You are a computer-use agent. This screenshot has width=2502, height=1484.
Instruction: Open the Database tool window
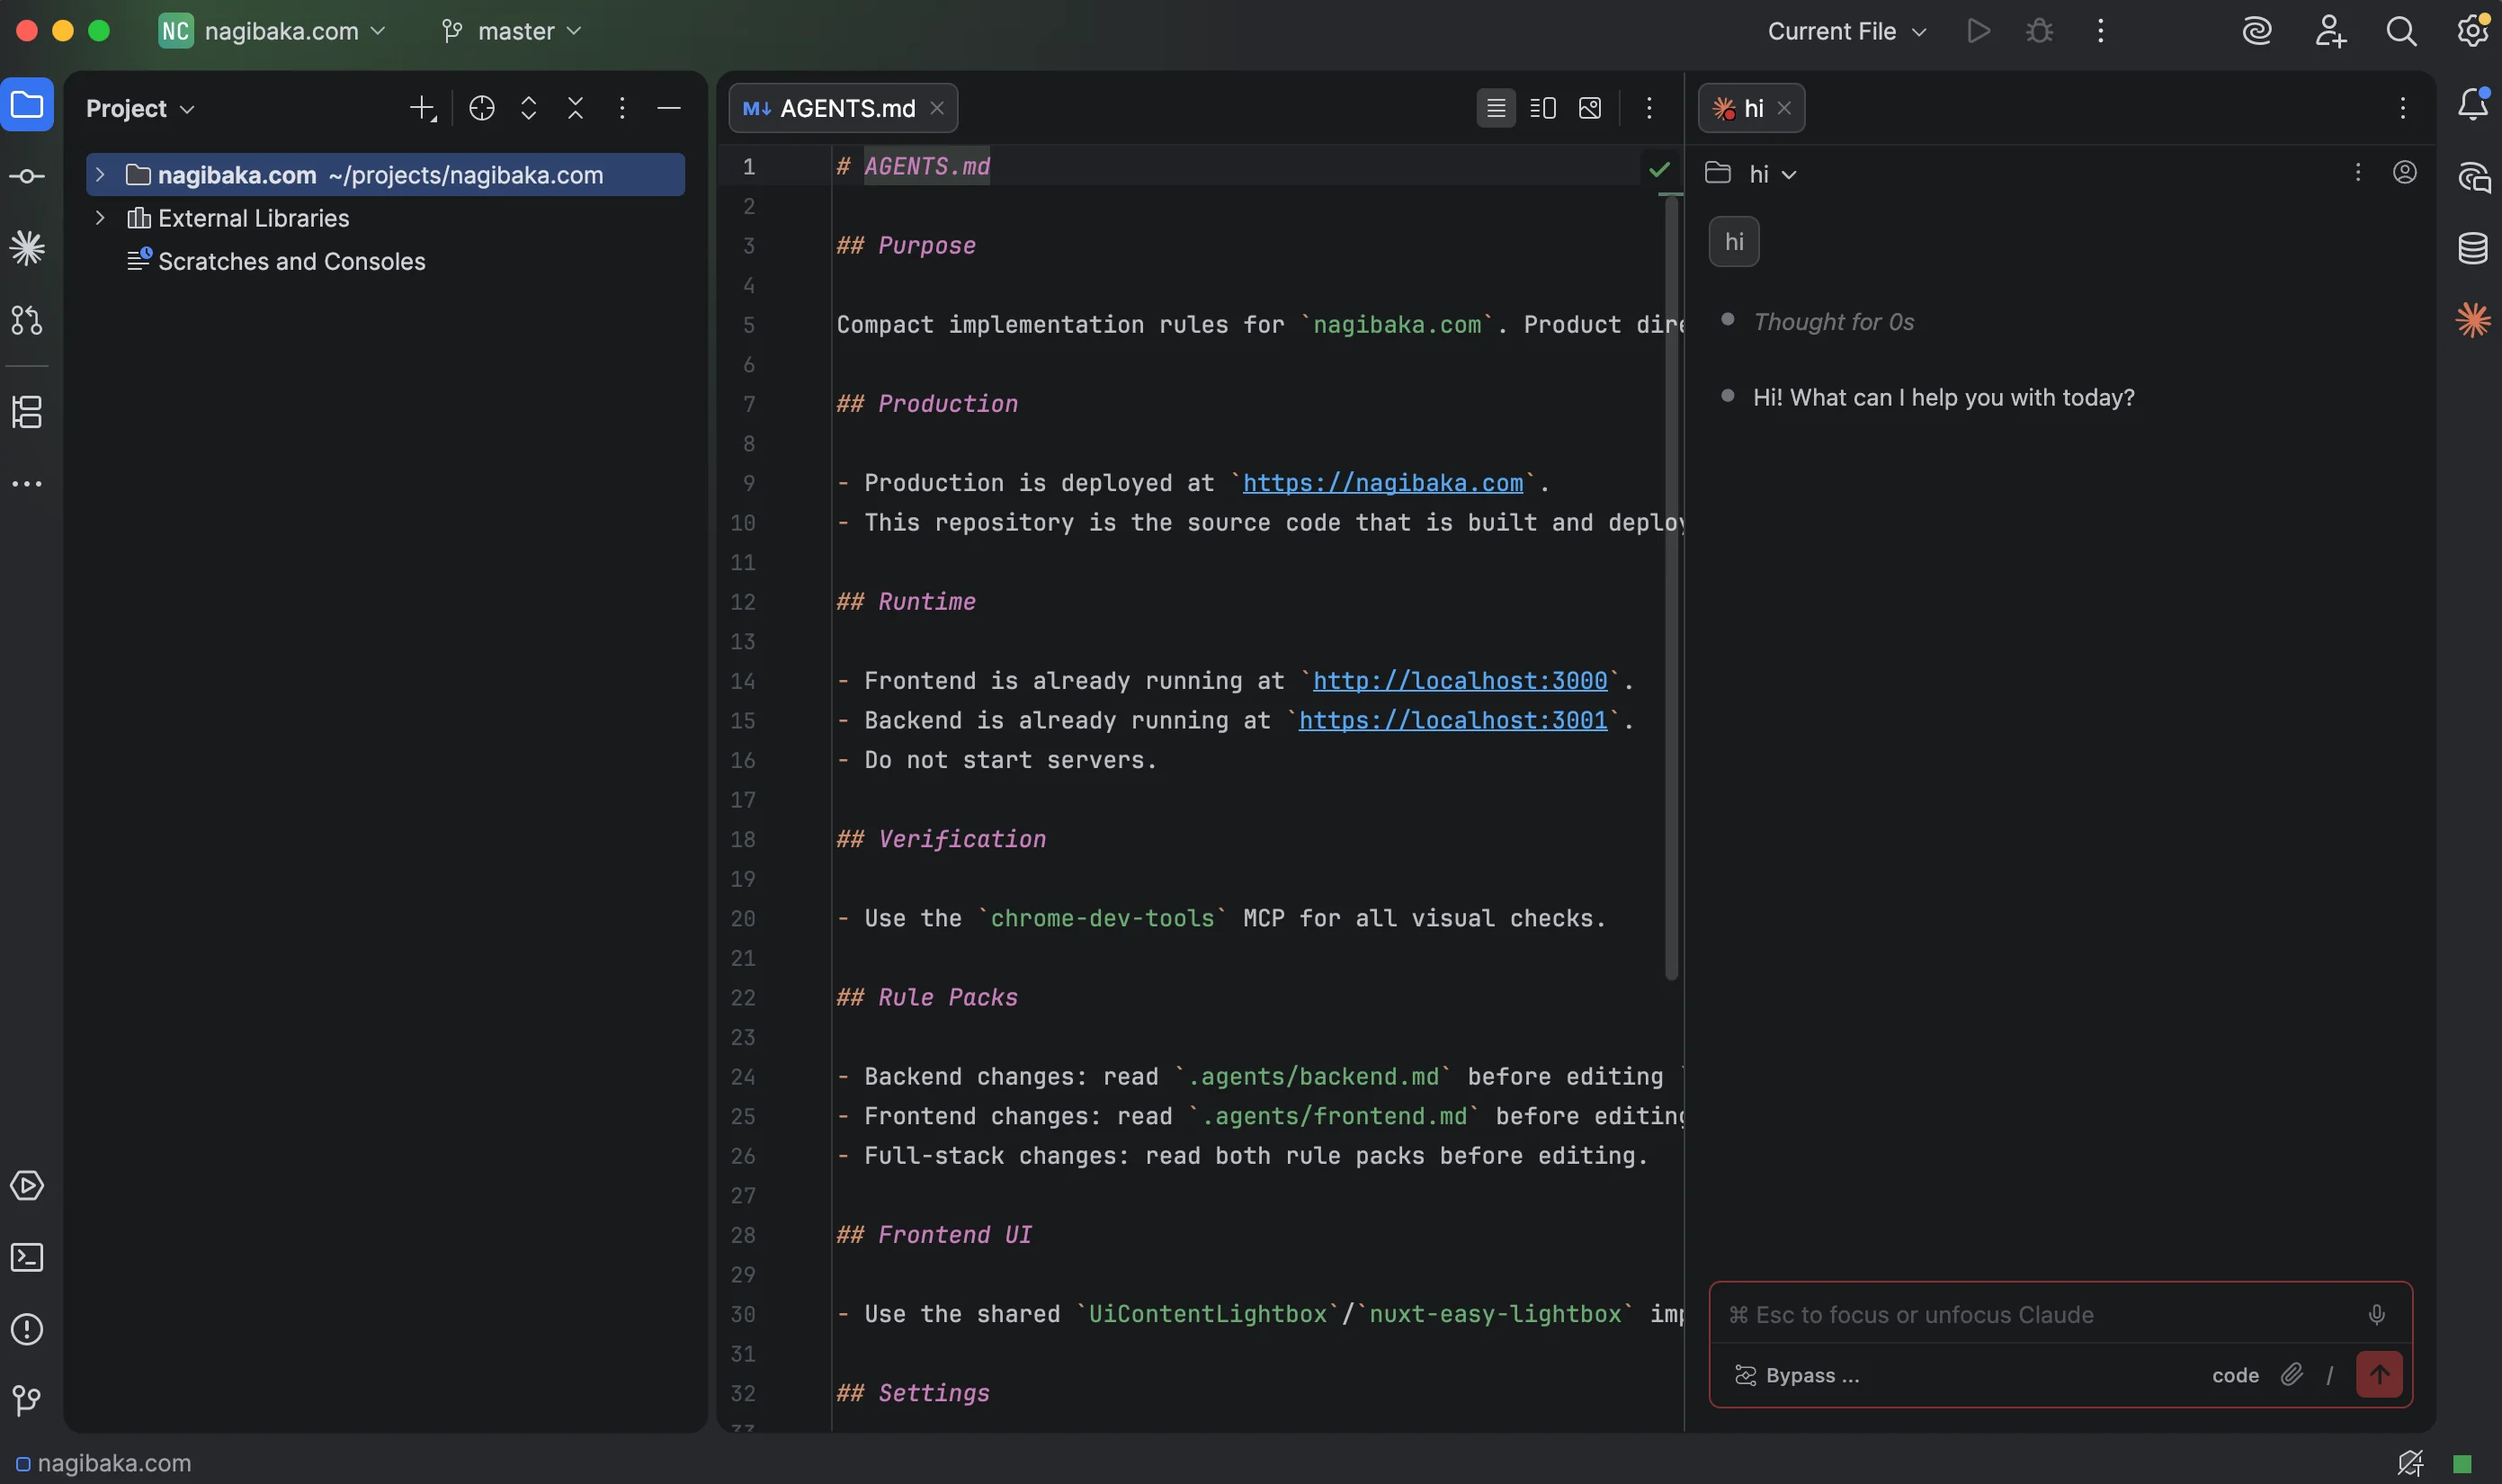2473,248
